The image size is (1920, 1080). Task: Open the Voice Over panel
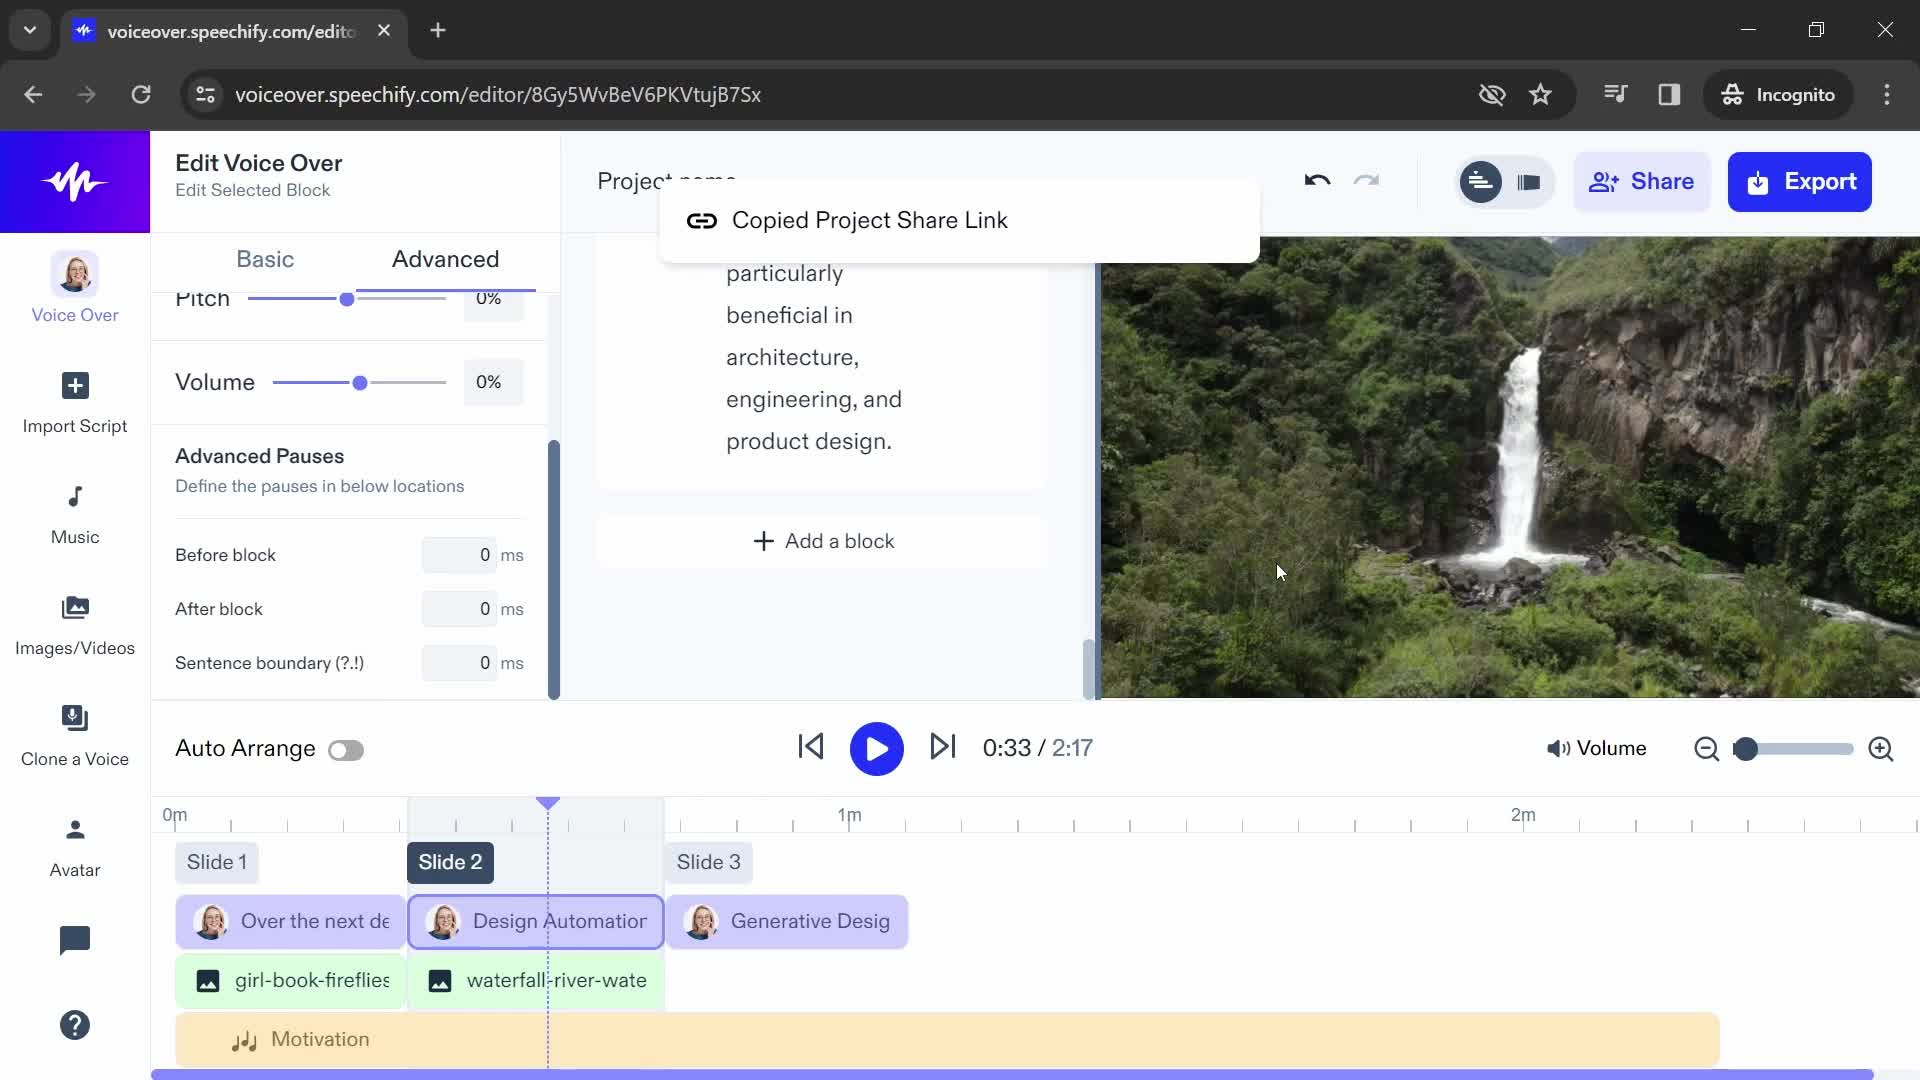pos(75,288)
